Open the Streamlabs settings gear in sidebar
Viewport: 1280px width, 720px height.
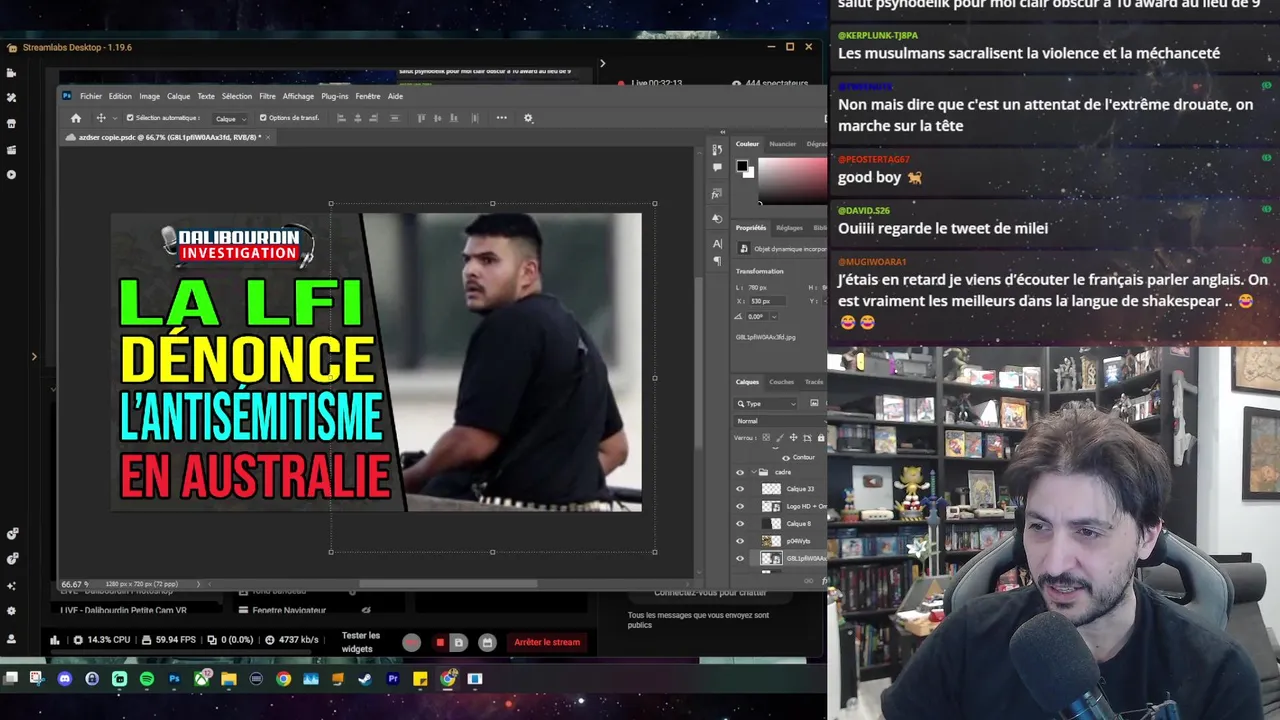[x=11, y=611]
